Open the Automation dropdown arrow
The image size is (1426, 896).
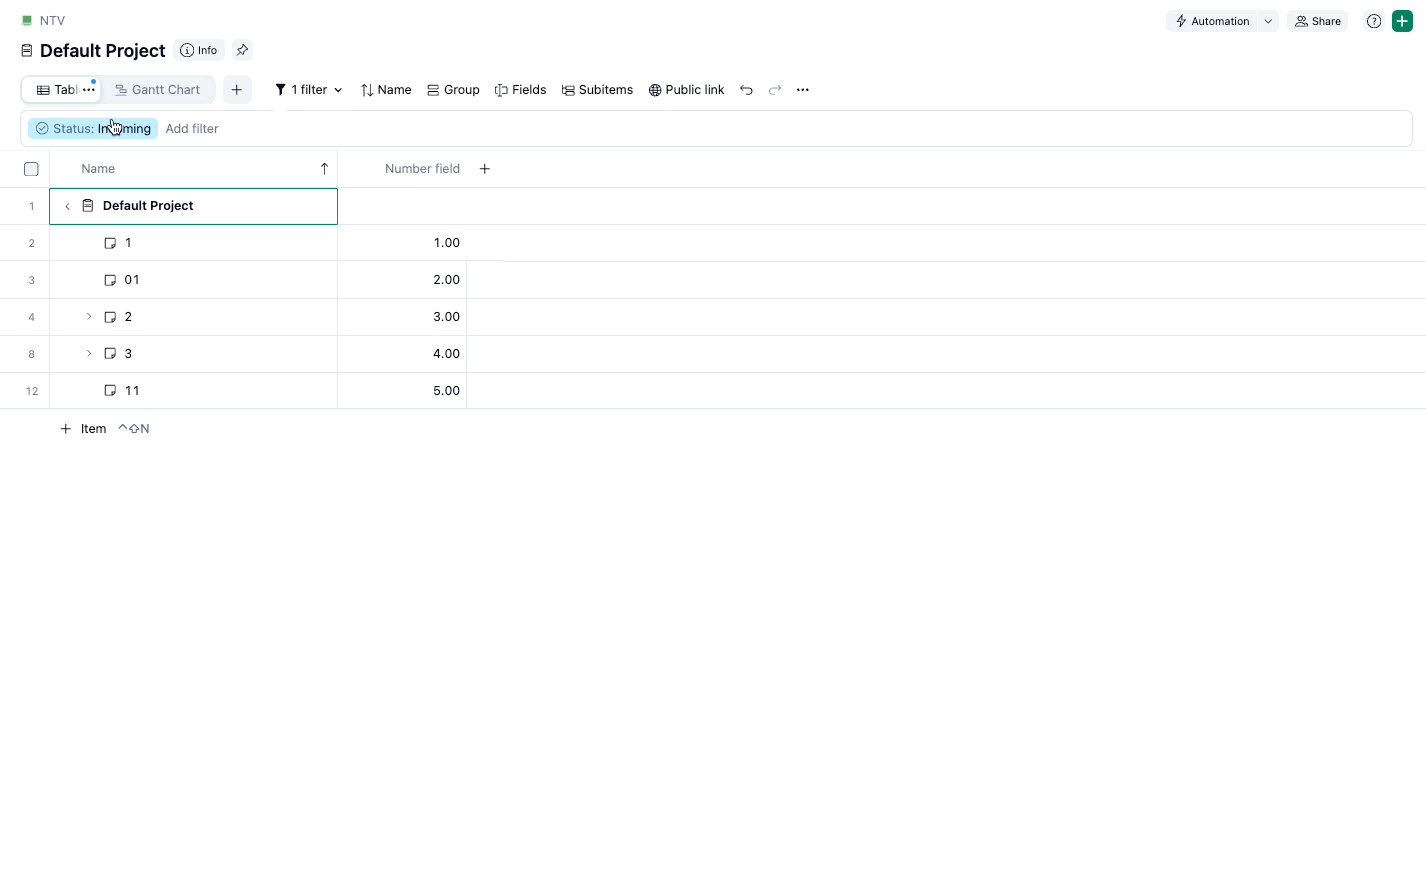[1267, 20]
